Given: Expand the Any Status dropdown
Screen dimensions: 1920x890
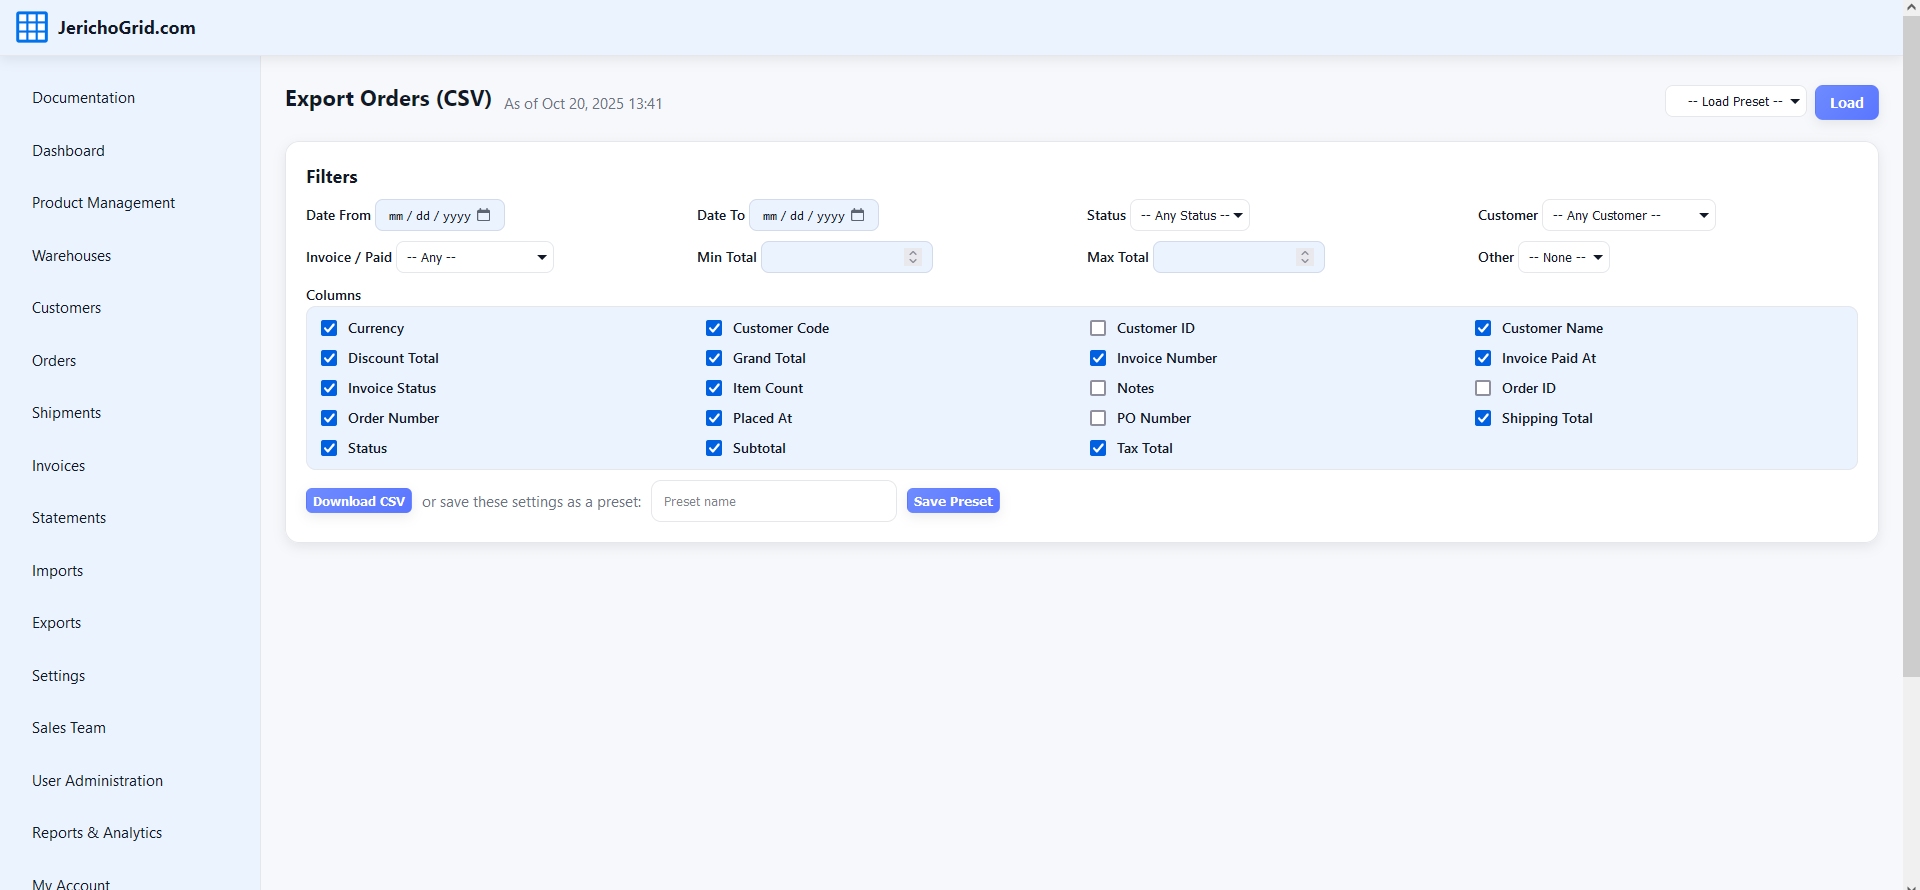Looking at the screenshot, I should (1190, 215).
